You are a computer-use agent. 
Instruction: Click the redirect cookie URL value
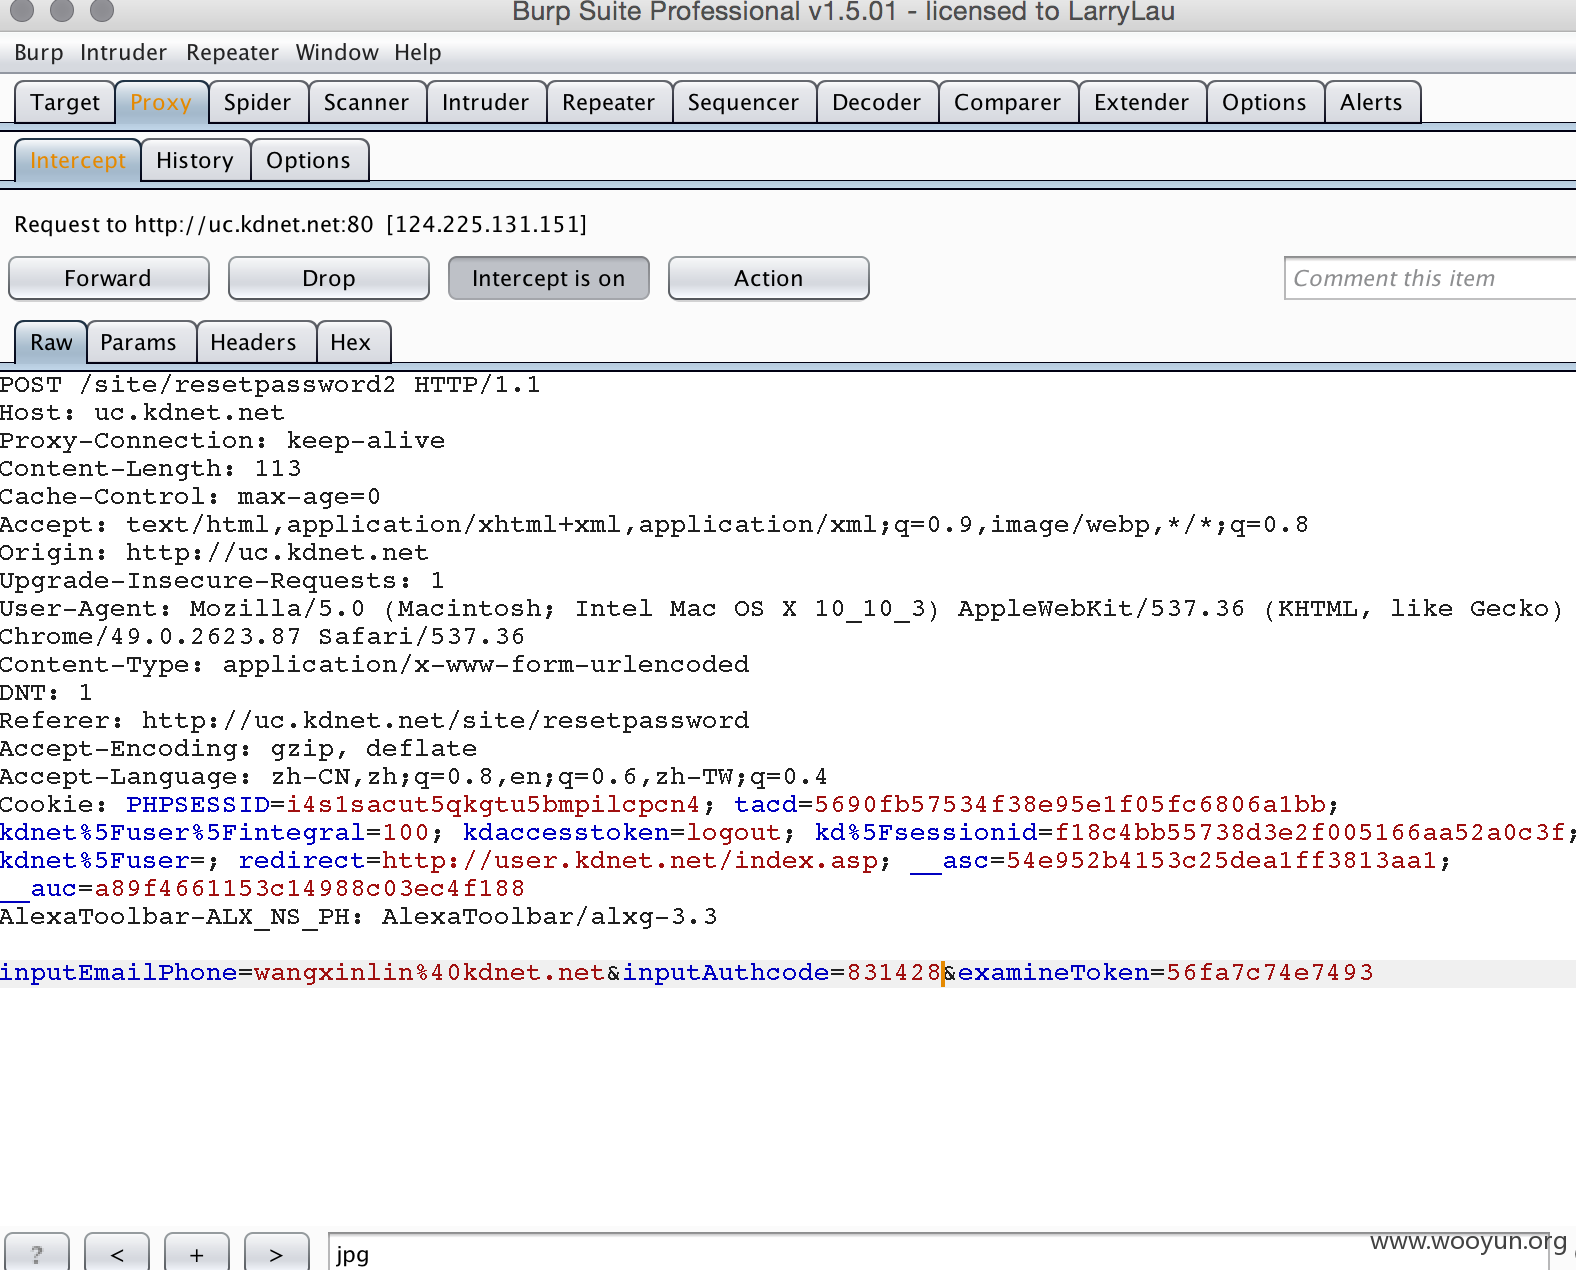[630, 861]
